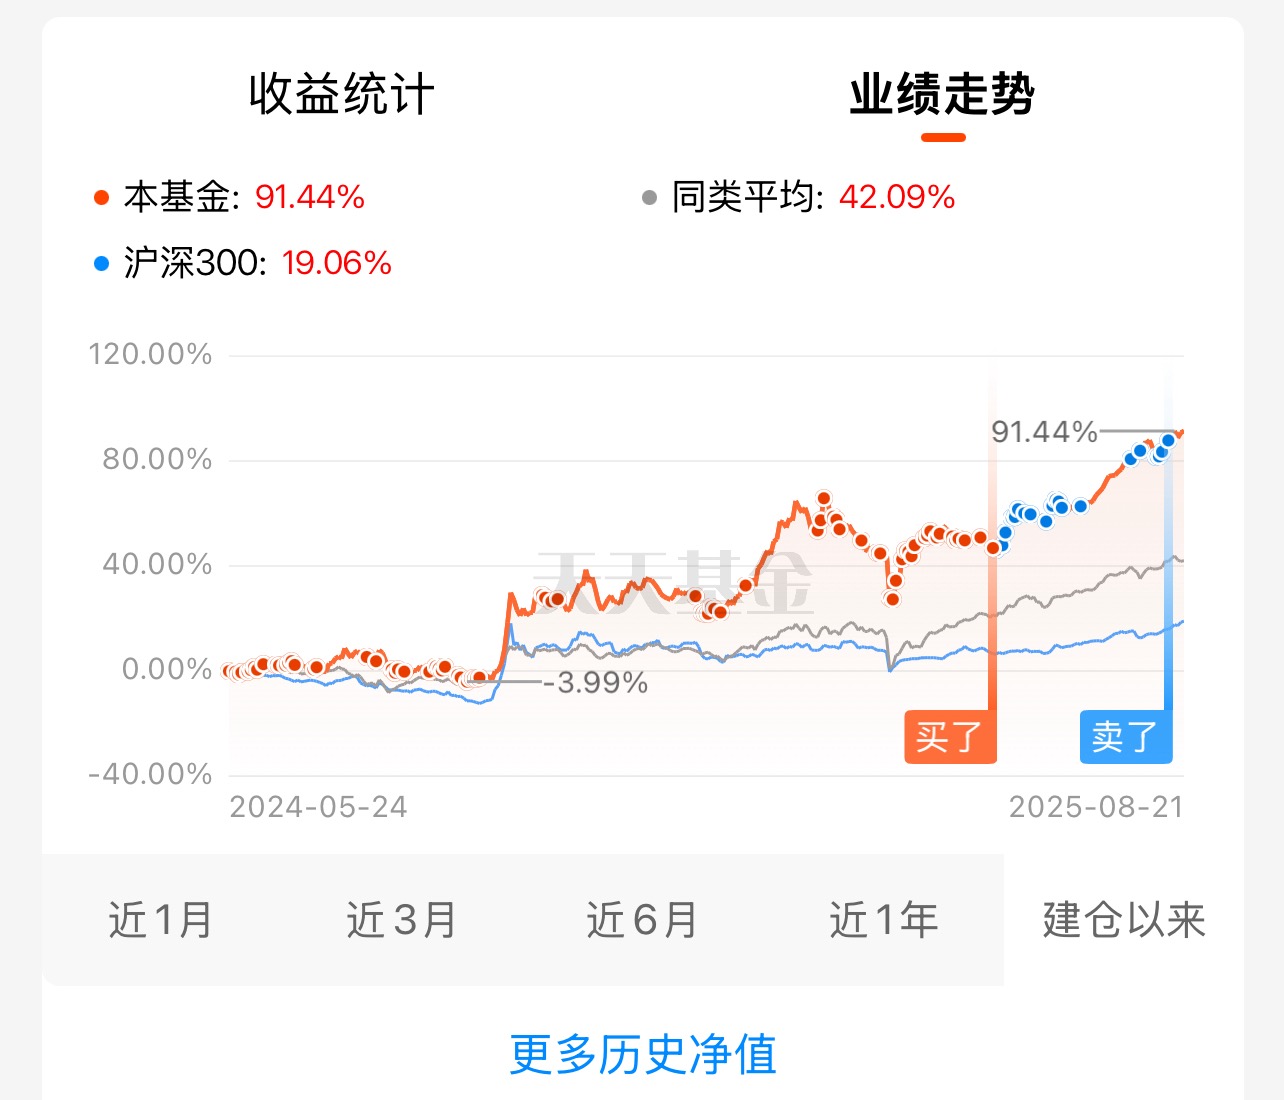1284x1100 pixels.
Task: Select the 建仓以来 time range
Action: pos(1124,920)
